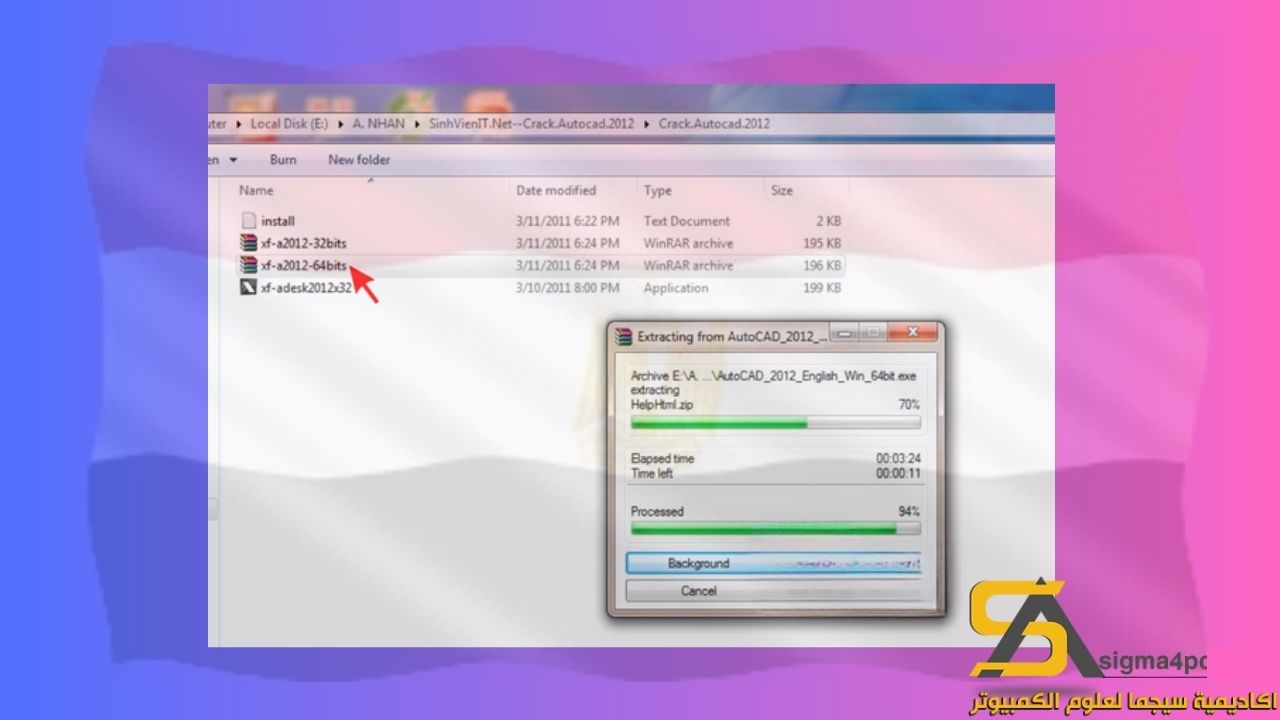Open dropdown arrow left of Burn
Image resolution: width=1280 pixels, height=720 pixels.
pyautogui.click(x=233, y=160)
